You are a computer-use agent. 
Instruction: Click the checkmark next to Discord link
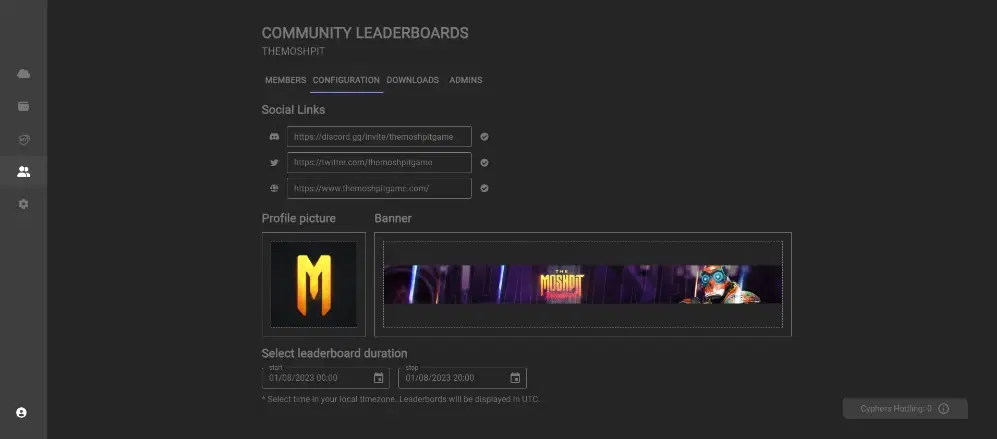tap(485, 137)
